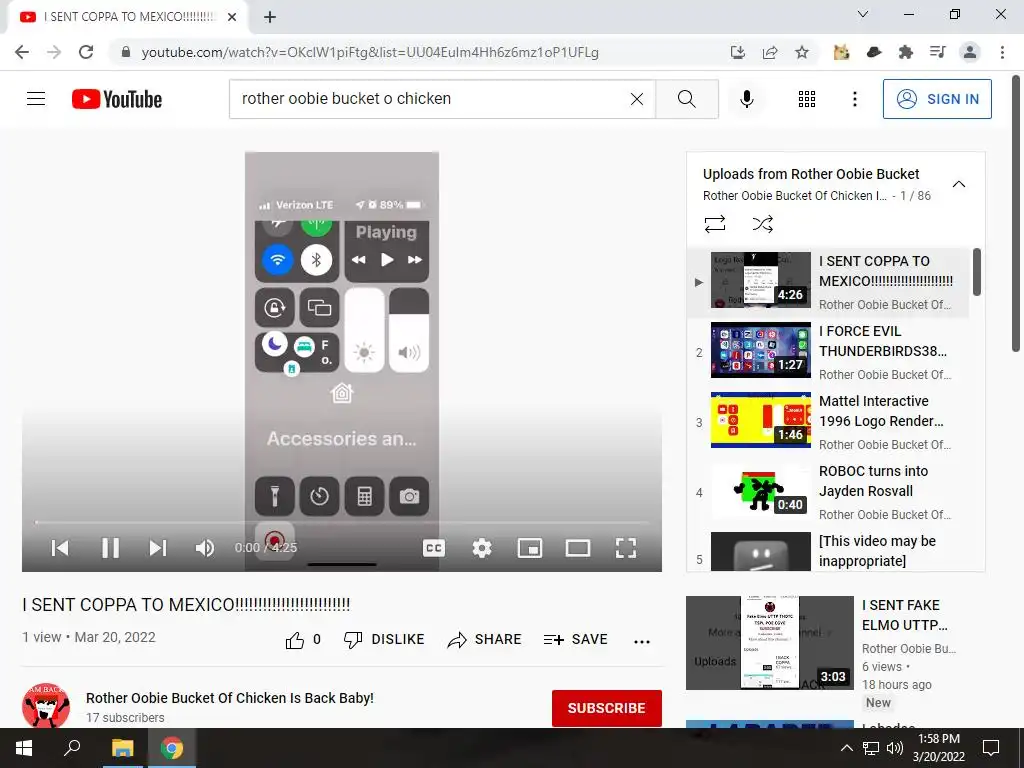Close the I SENT COPPA tab

pyautogui.click(x=232, y=17)
